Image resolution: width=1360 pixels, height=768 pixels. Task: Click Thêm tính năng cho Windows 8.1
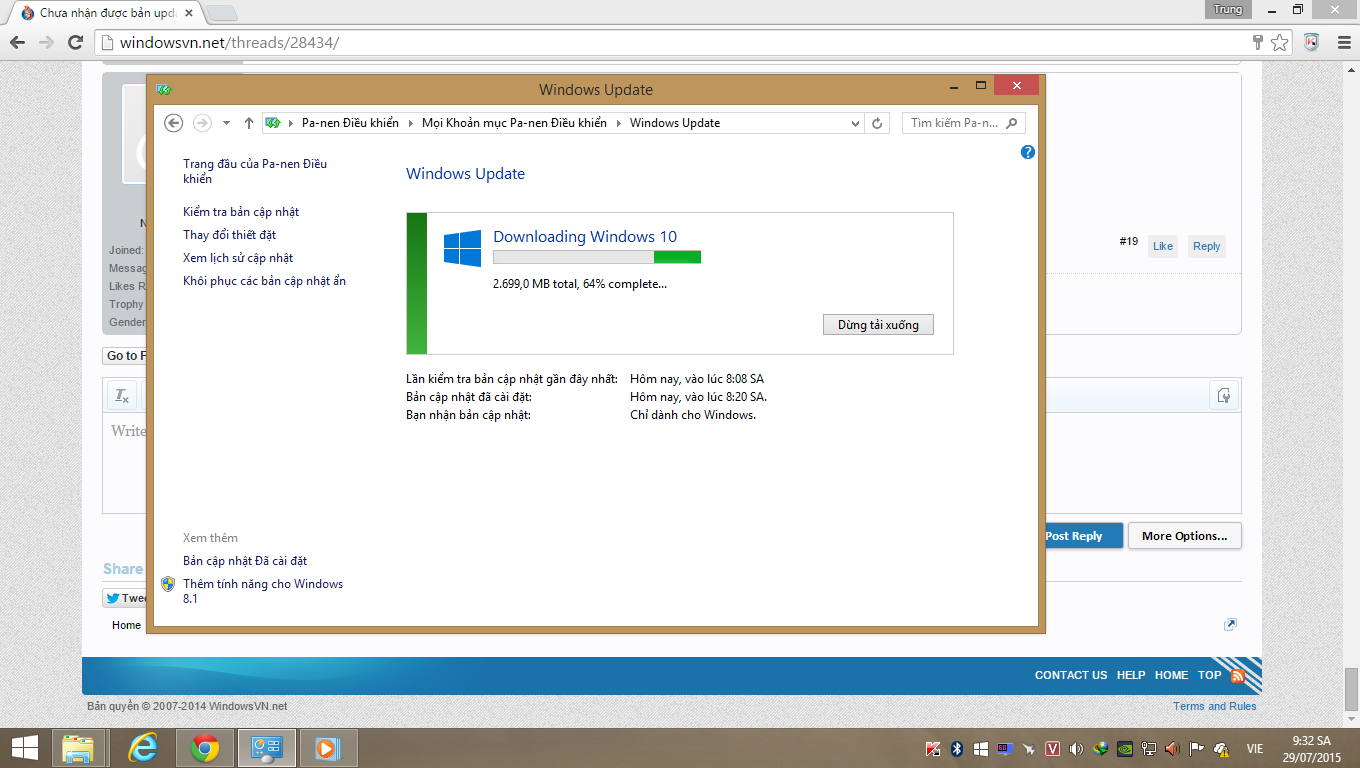coord(263,591)
